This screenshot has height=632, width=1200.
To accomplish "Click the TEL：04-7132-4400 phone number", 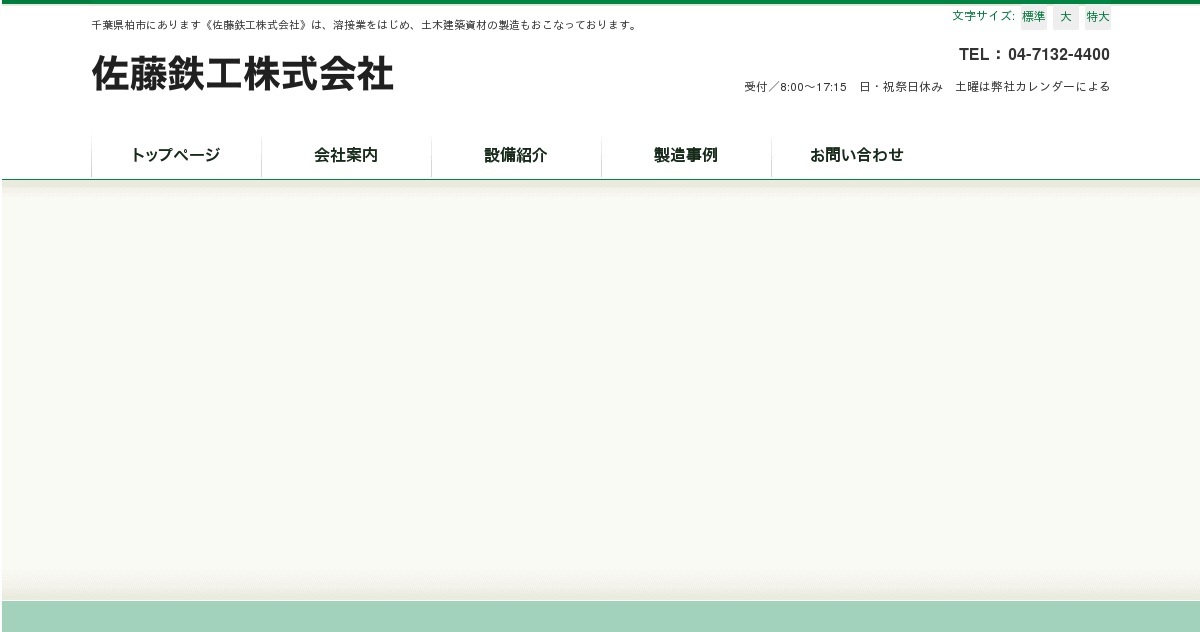I will 1034,55.
